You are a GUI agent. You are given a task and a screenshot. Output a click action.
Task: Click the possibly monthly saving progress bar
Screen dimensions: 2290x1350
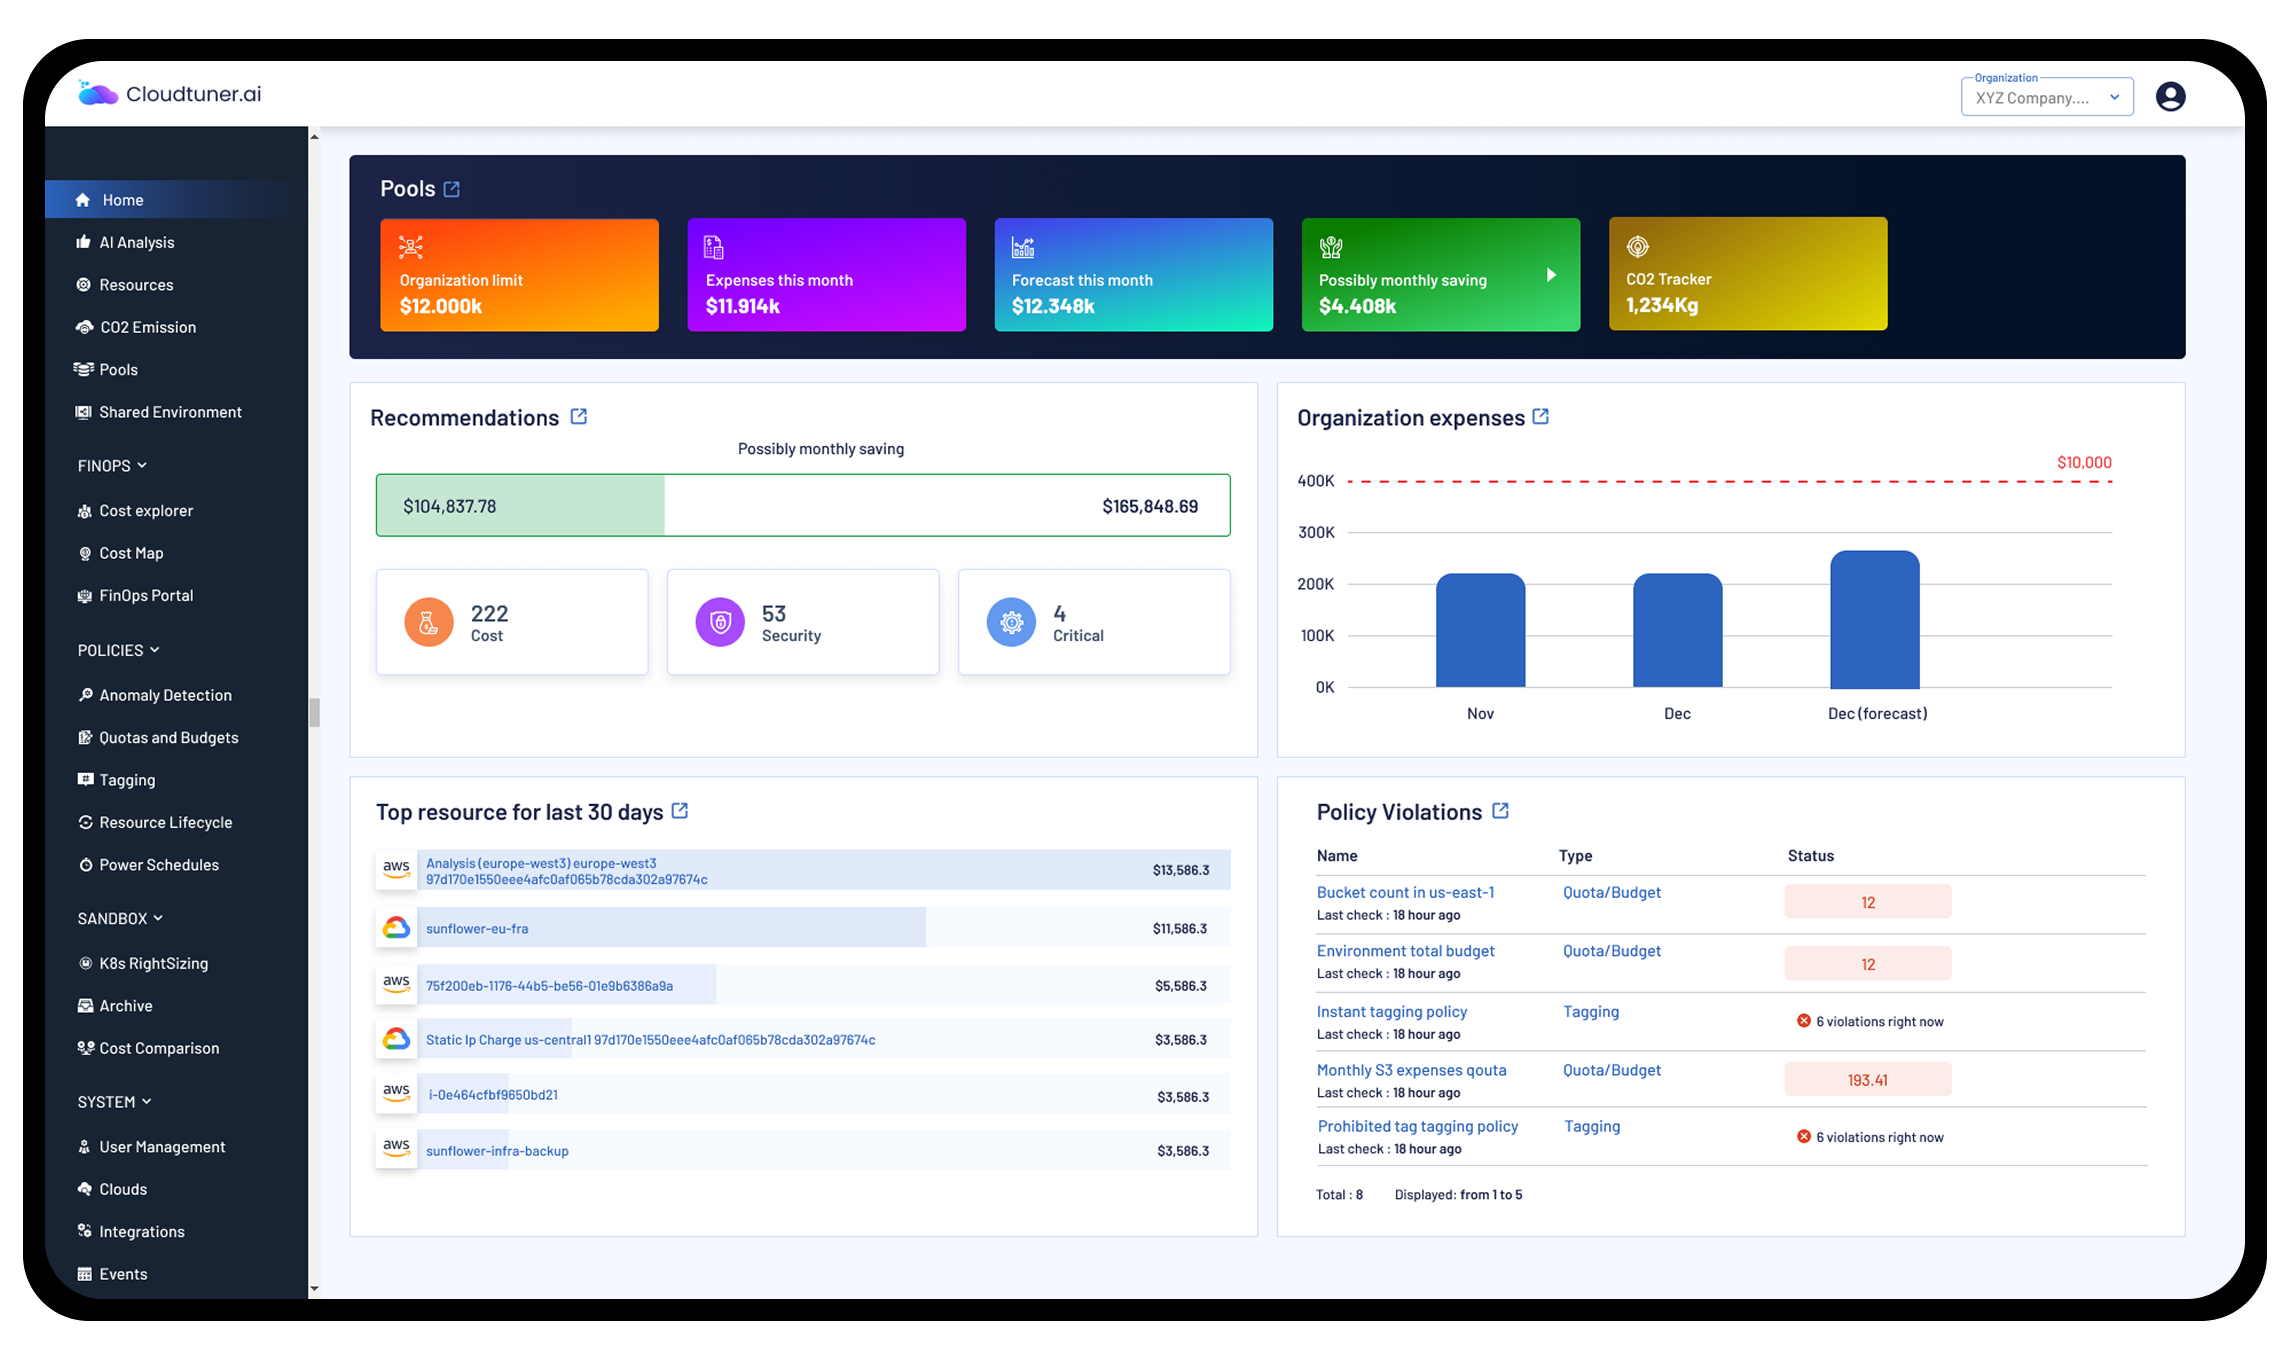[803, 506]
